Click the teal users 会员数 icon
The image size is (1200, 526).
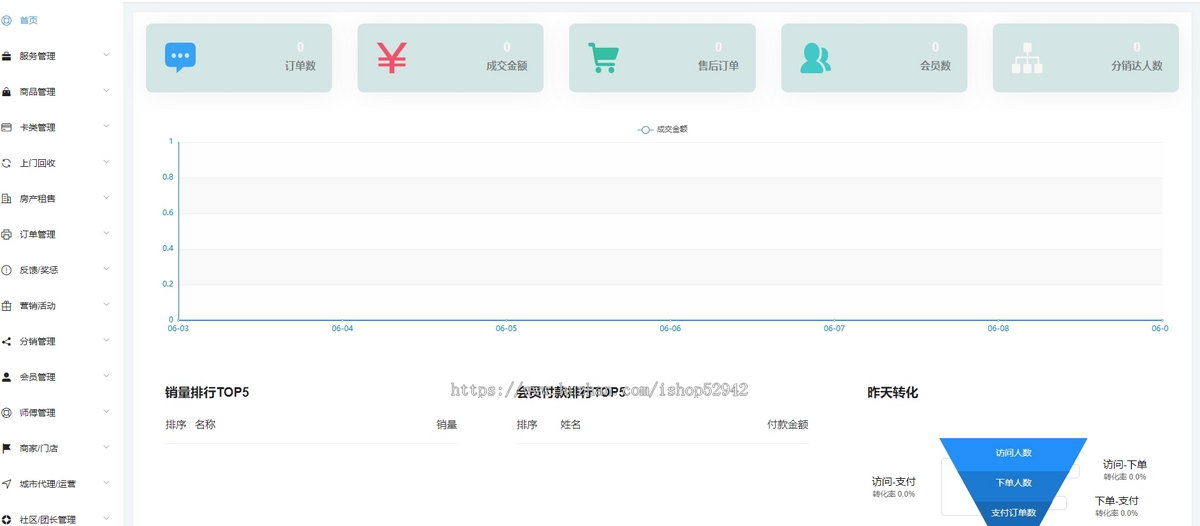pyautogui.click(x=815, y=57)
